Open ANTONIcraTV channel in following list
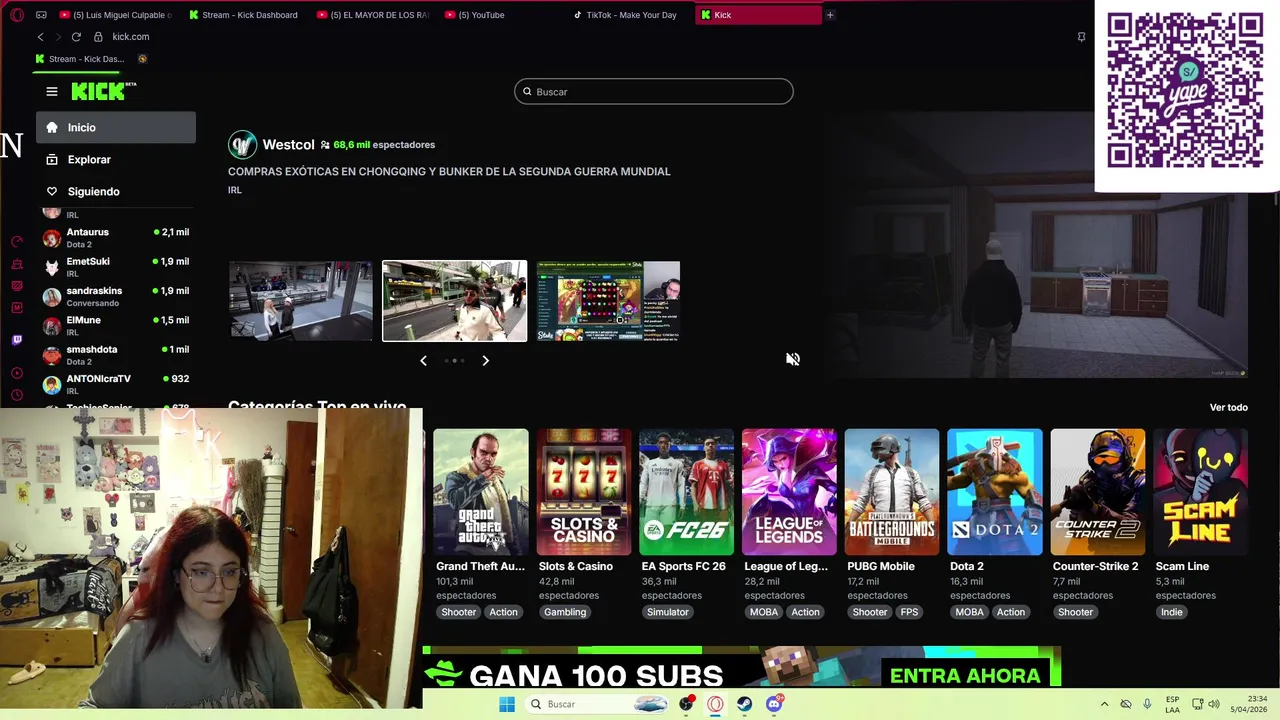 (116, 384)
